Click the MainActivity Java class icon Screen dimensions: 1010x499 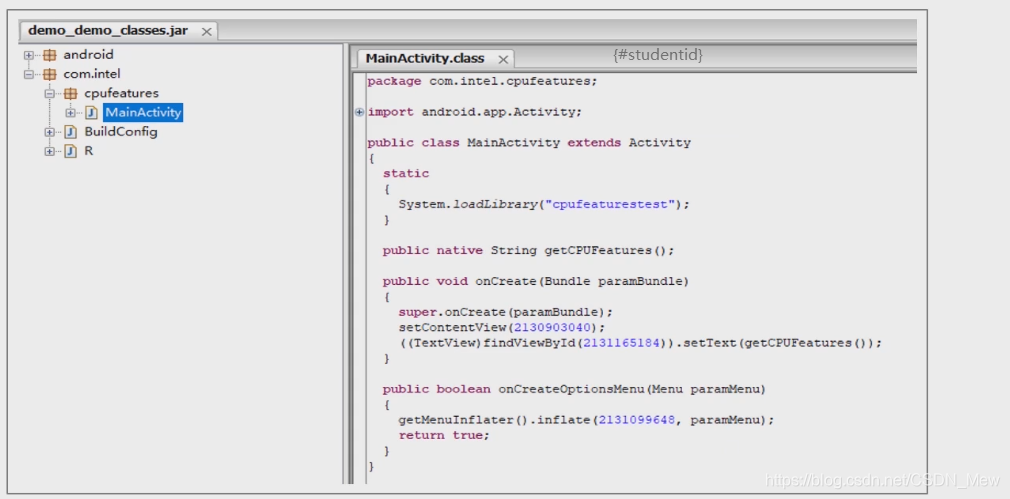(x=91, y=113)
